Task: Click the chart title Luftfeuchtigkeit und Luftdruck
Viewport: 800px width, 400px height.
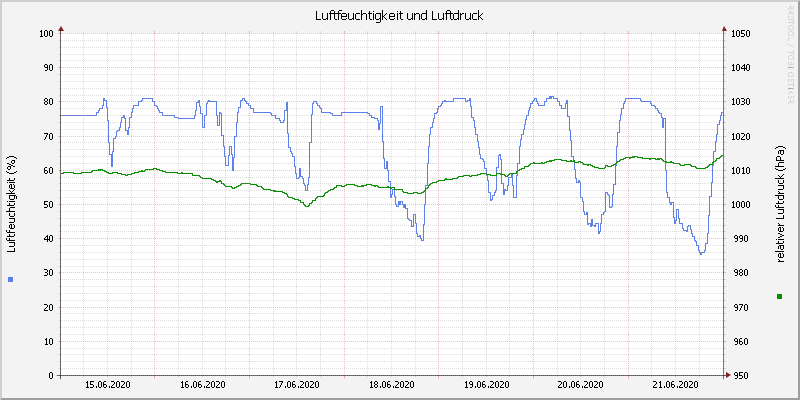Action: click(x=399, y=16)
